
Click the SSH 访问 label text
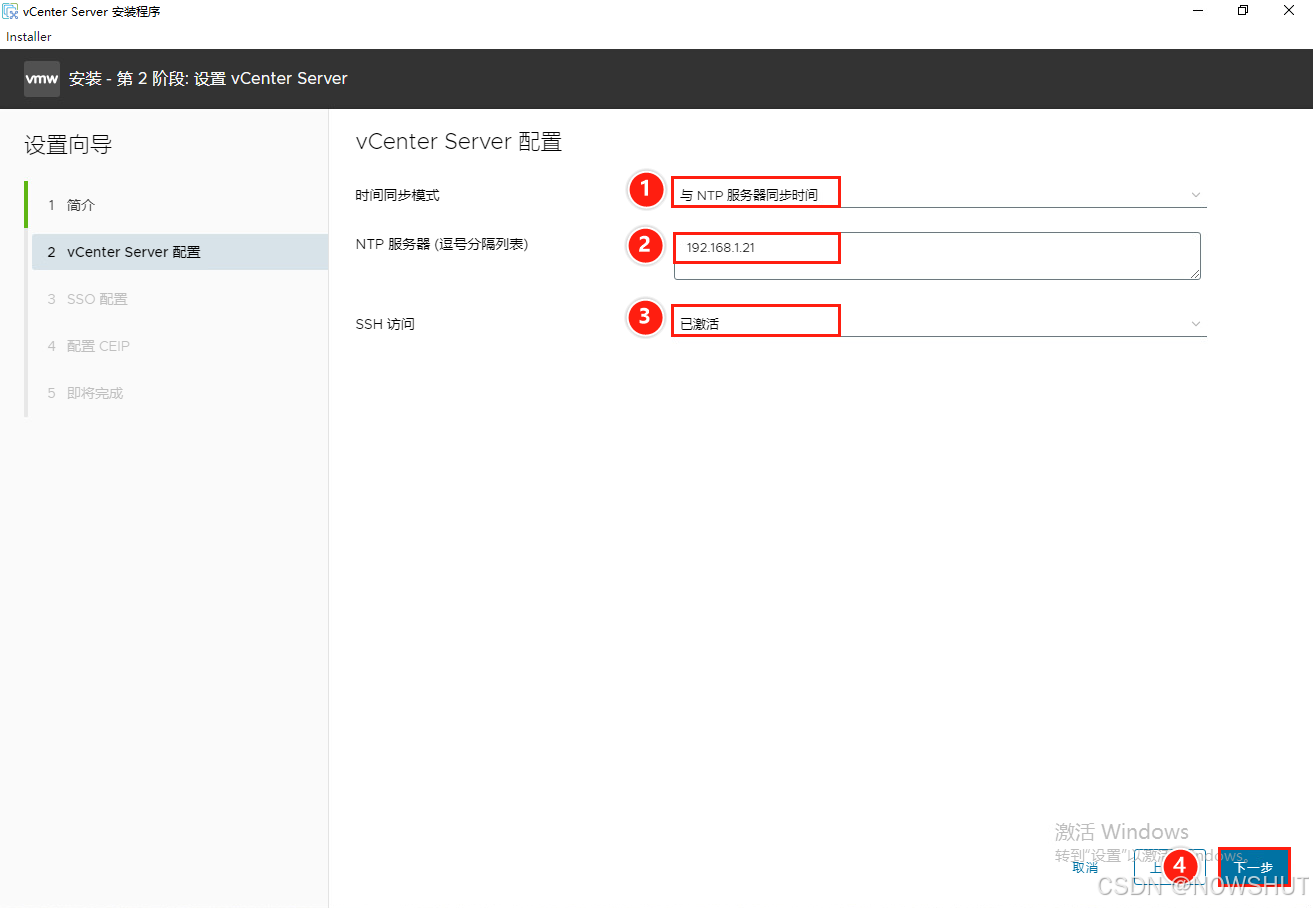point(385,324)
